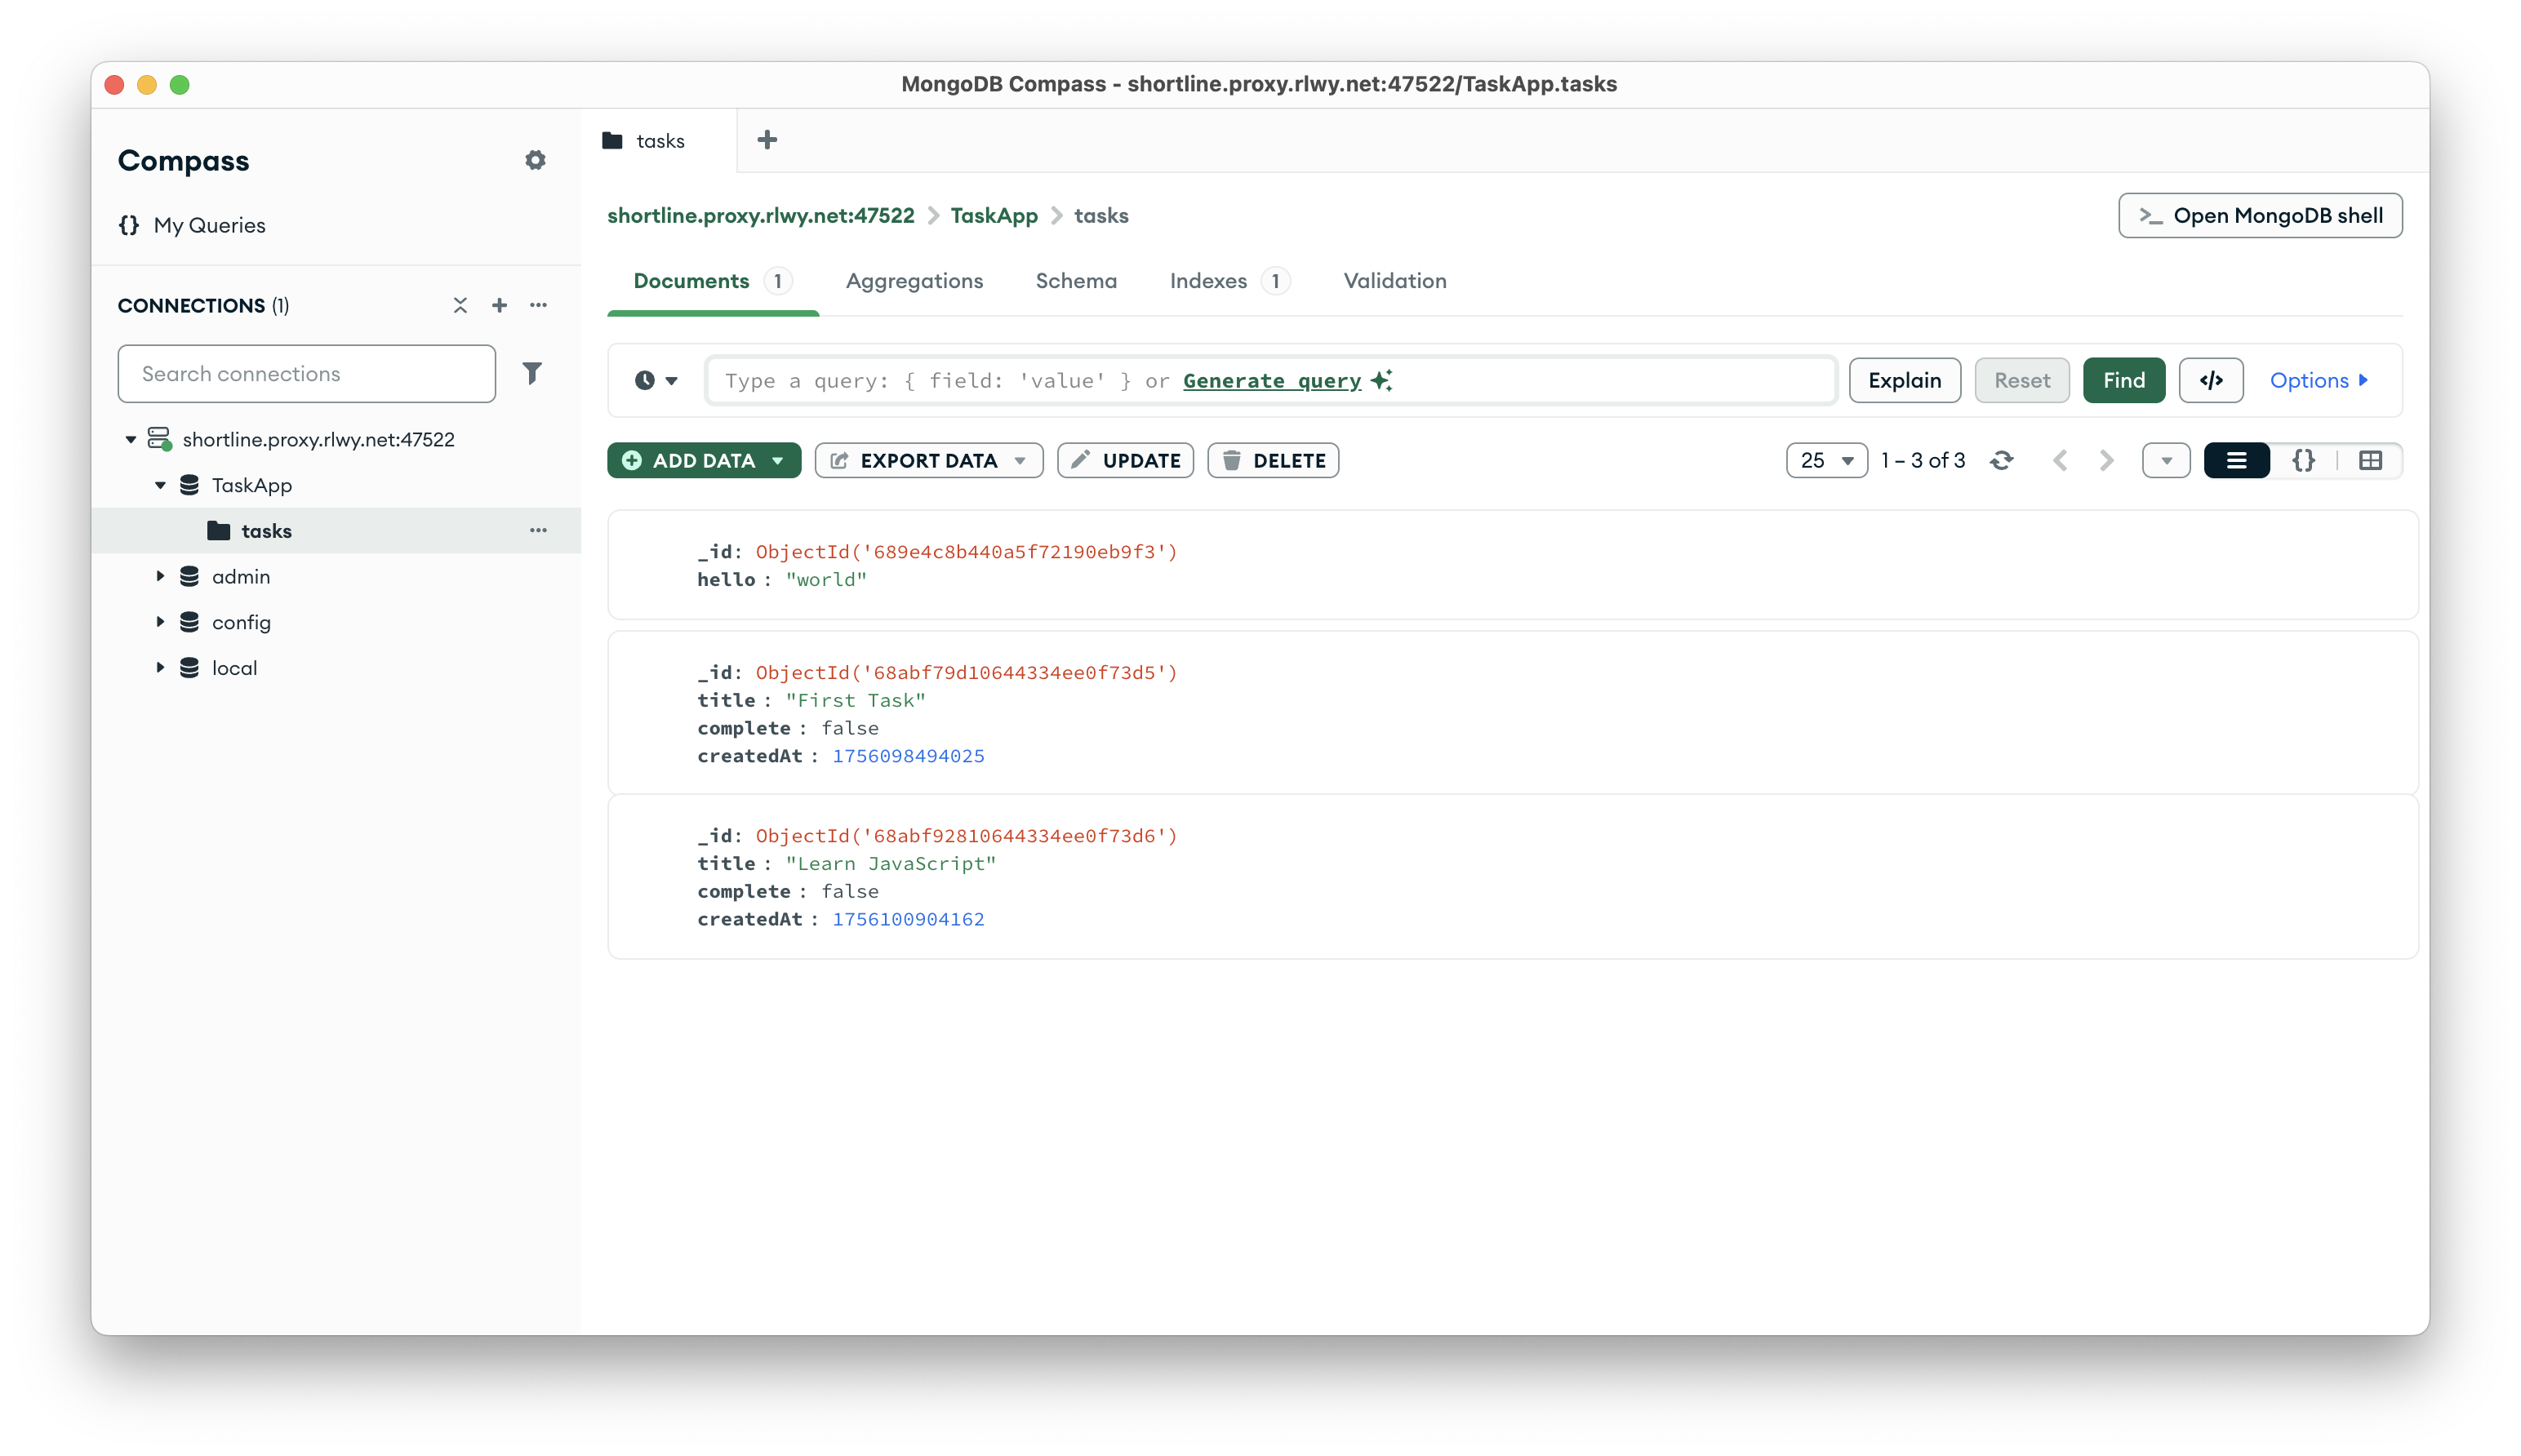Click the filter connections funnel icon

(x=532, y=373)
